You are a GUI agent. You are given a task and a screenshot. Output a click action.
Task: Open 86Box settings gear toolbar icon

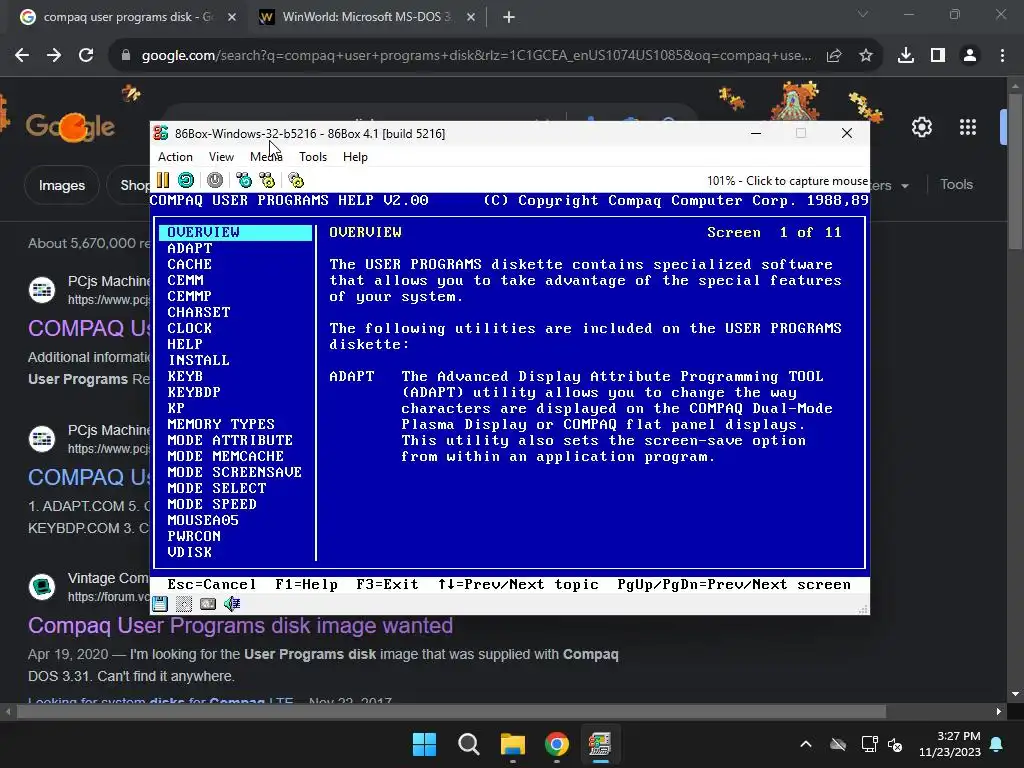point(296,180)
